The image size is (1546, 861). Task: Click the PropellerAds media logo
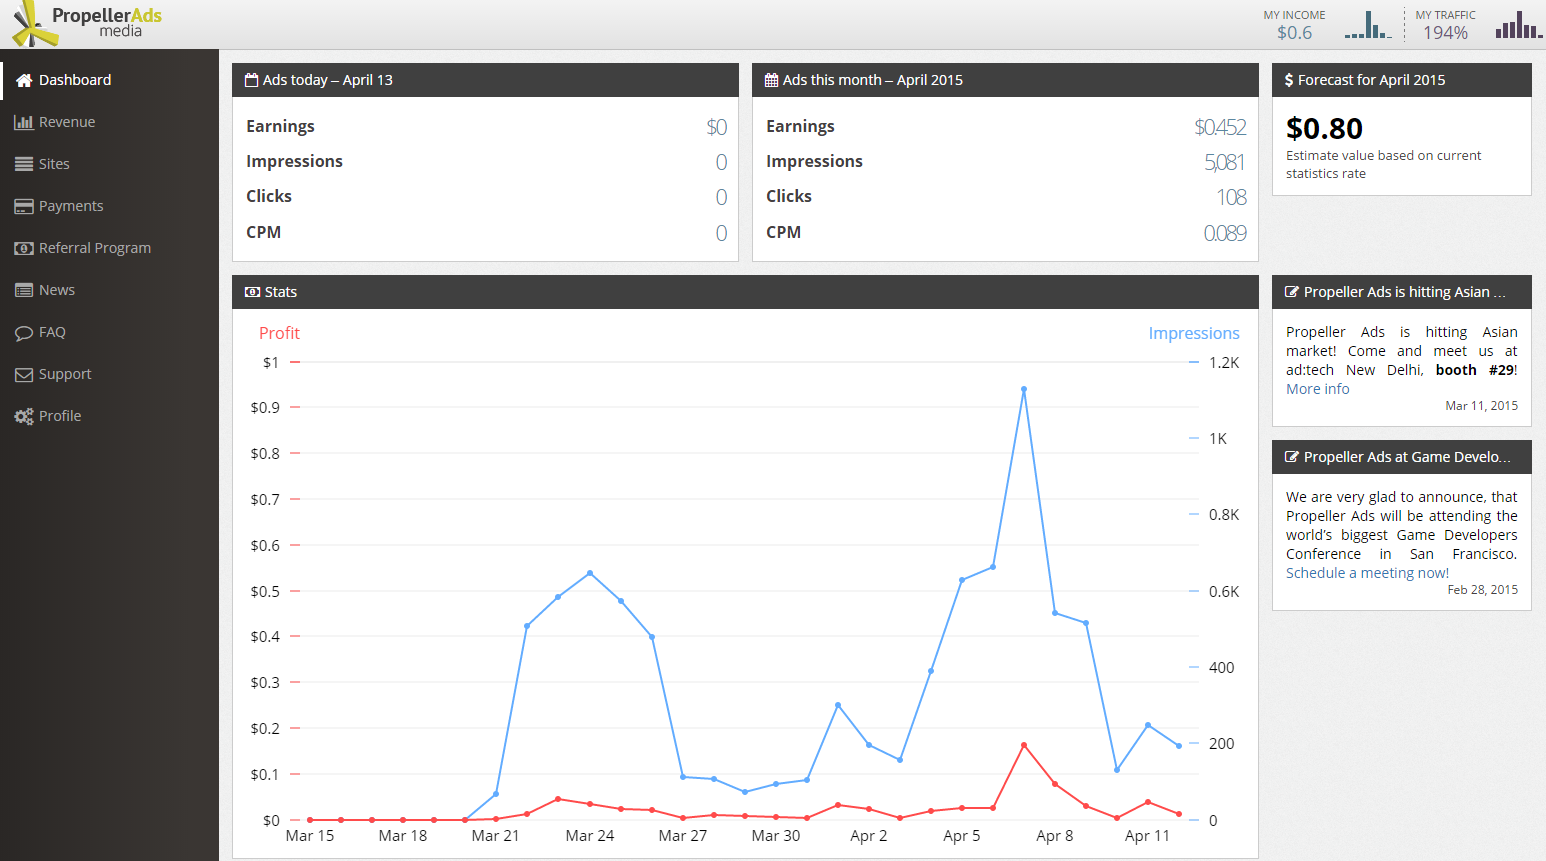tap(88, 24)
